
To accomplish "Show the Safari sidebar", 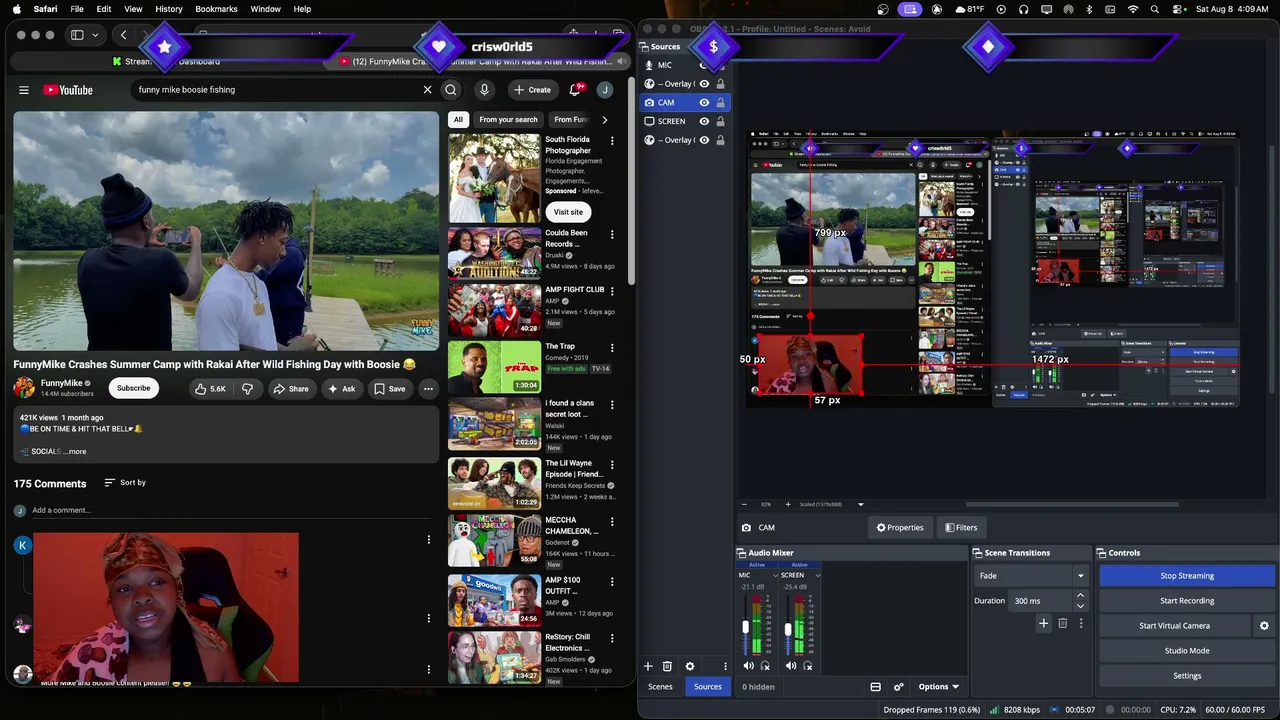I will pos(77,35).
